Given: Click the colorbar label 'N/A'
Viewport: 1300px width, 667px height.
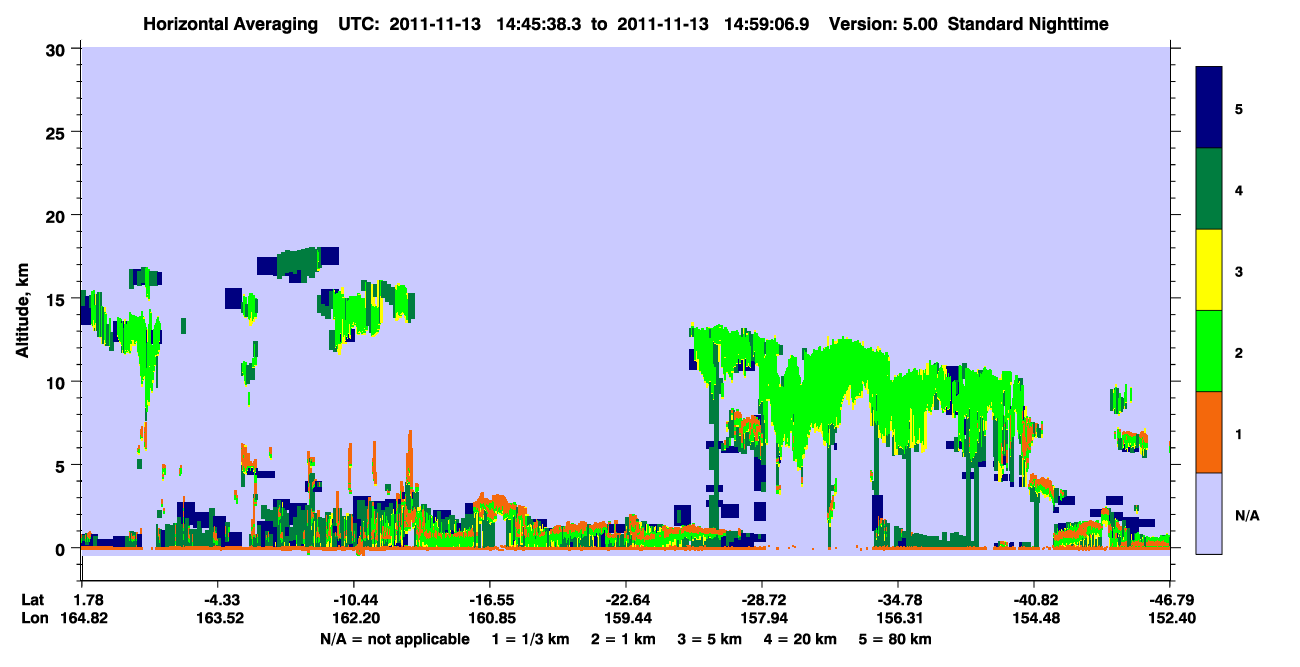Looking at the screenshot, I should 1246,514.
